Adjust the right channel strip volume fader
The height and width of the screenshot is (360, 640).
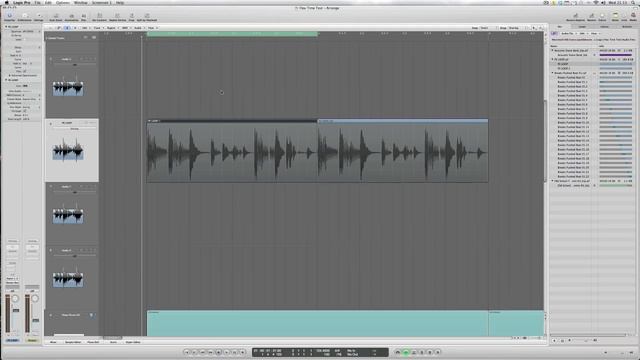pyautogui.click(x=36, y=320)
